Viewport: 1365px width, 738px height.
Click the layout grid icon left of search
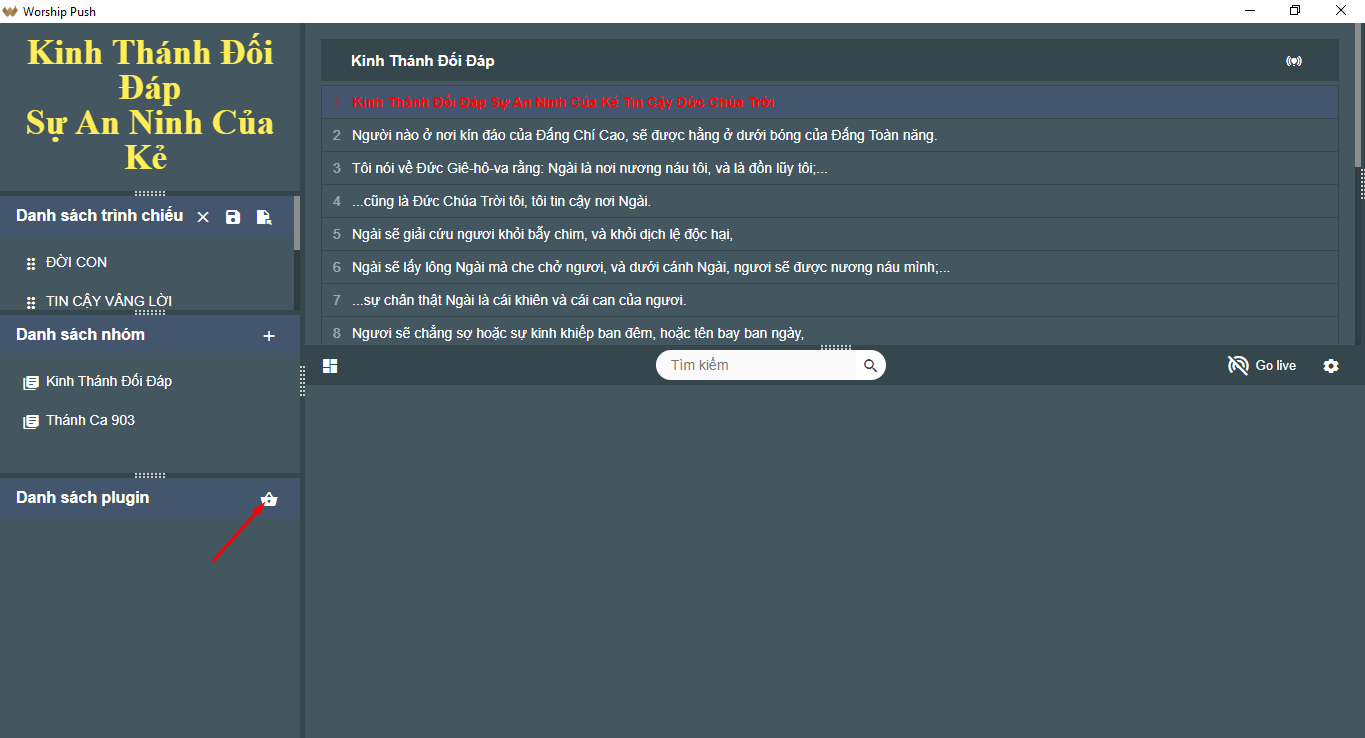pyautogui.click(x=330, y=366)
